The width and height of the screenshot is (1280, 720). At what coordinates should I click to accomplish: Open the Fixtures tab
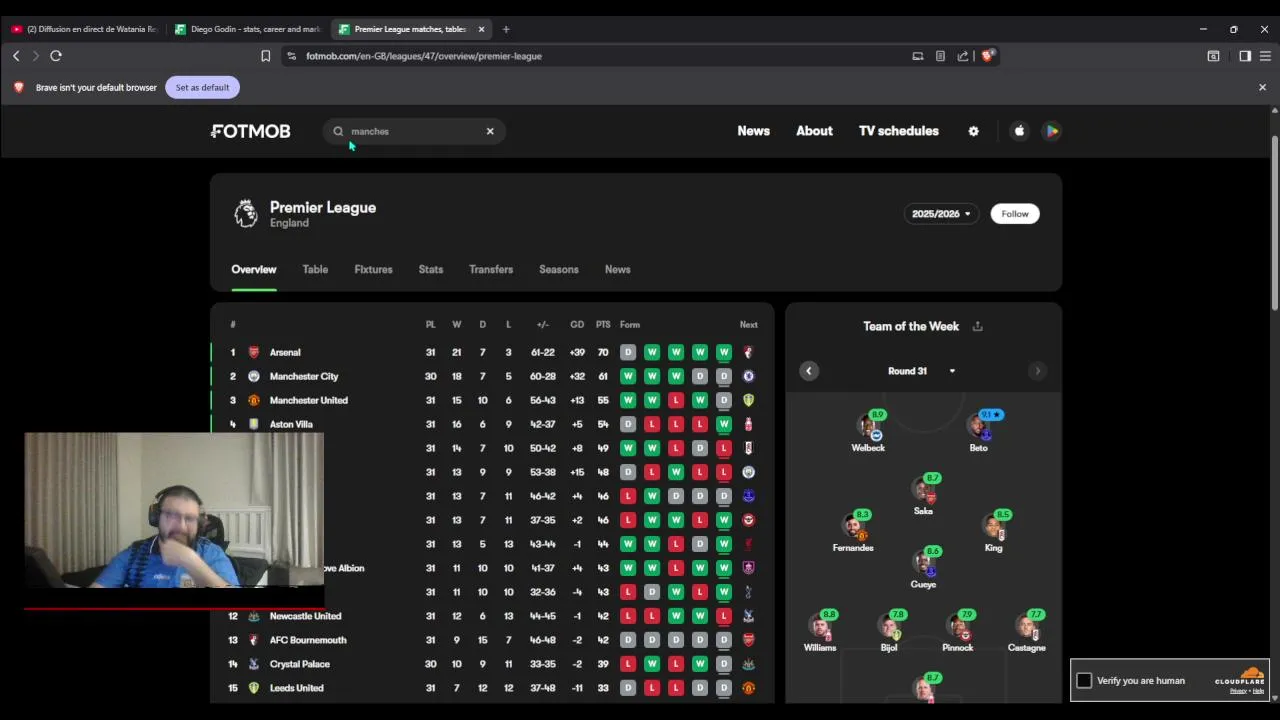(373, 269)
